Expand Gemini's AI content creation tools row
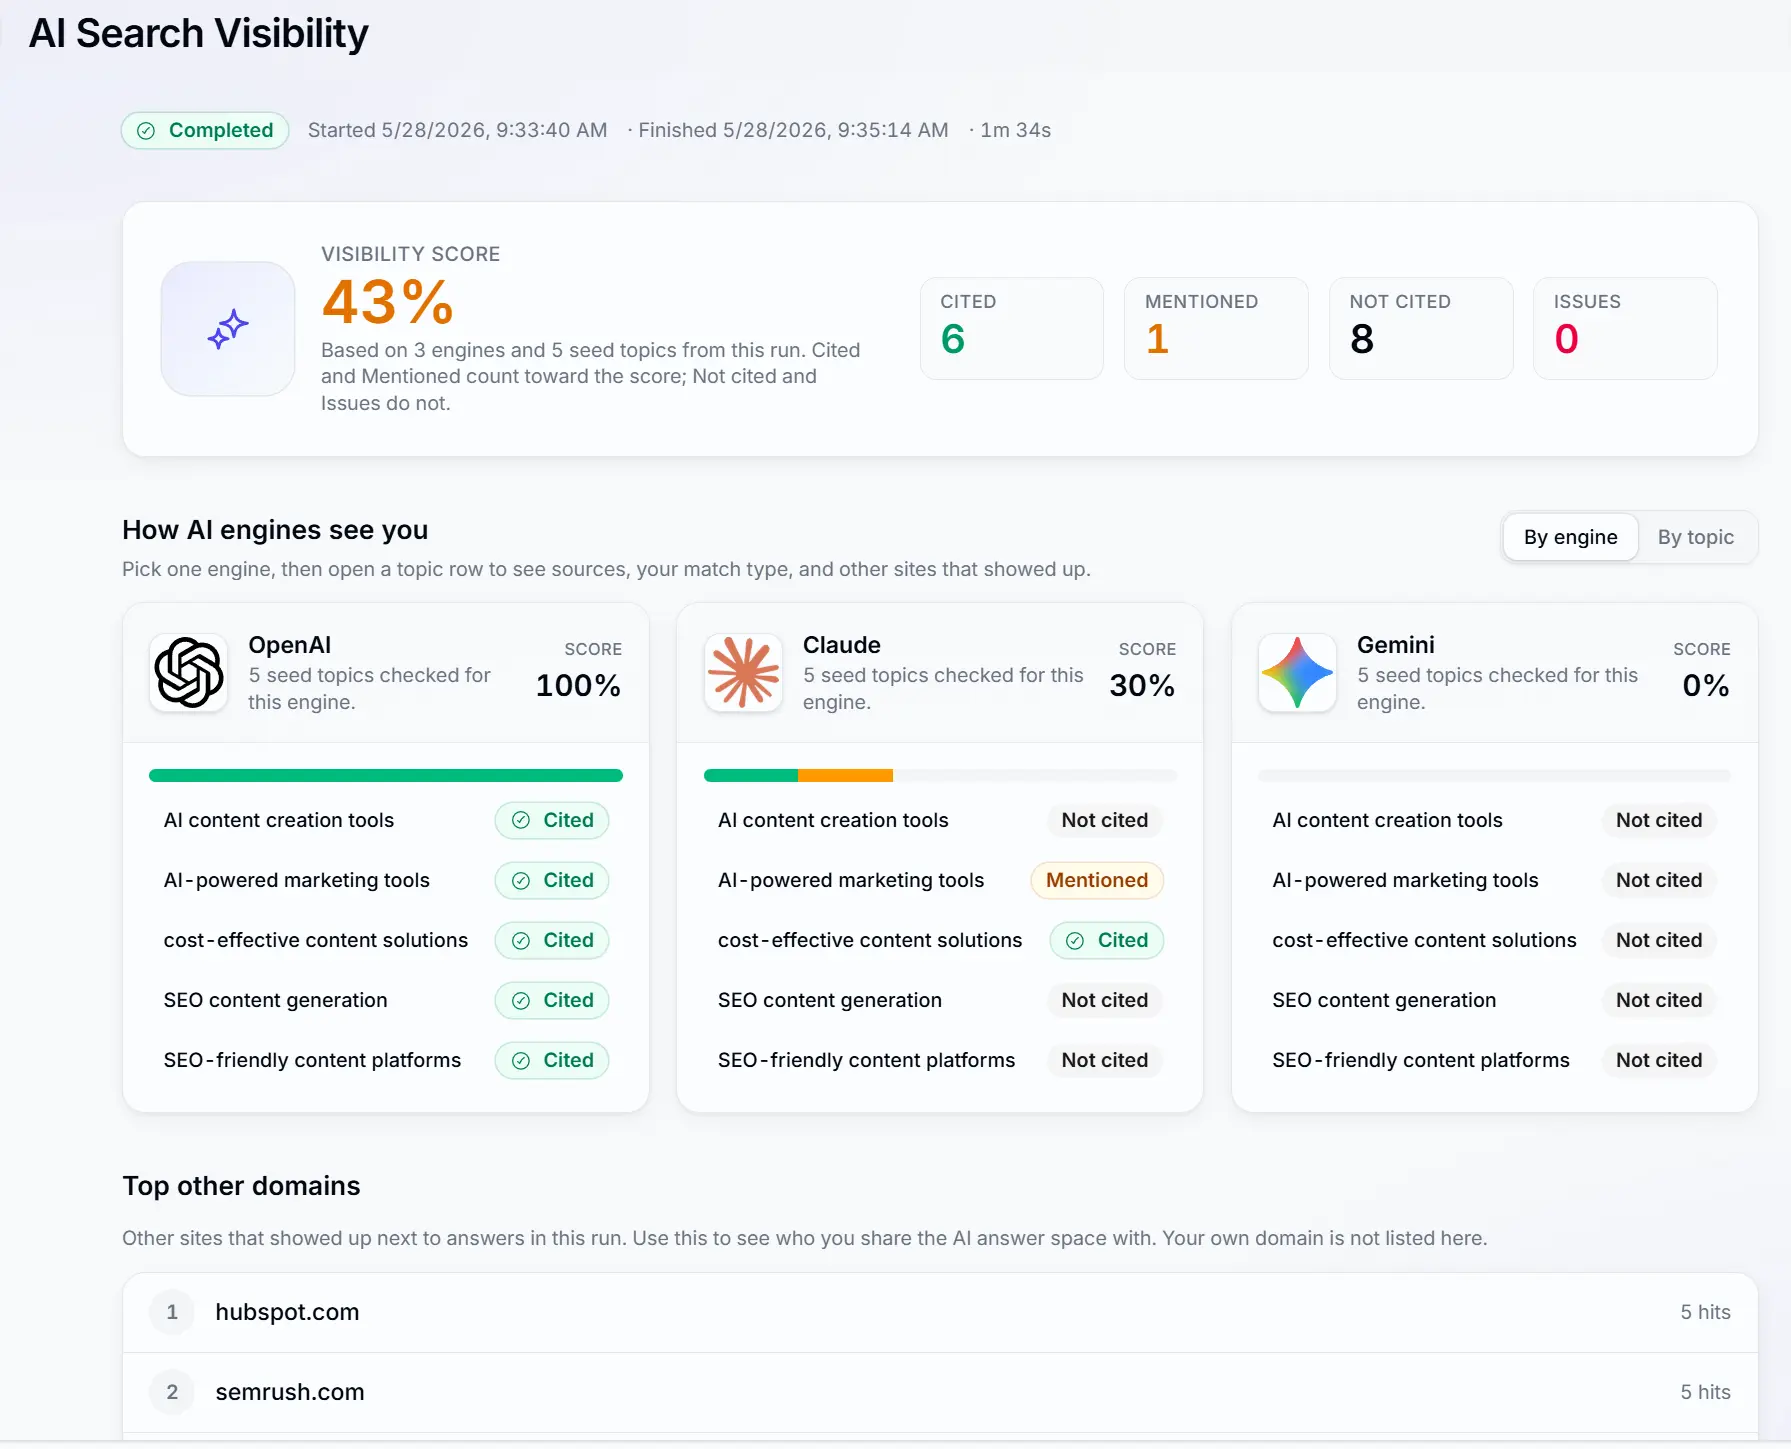Viewport: 1791px width, 1449px height. click(x=1494, y=820)
